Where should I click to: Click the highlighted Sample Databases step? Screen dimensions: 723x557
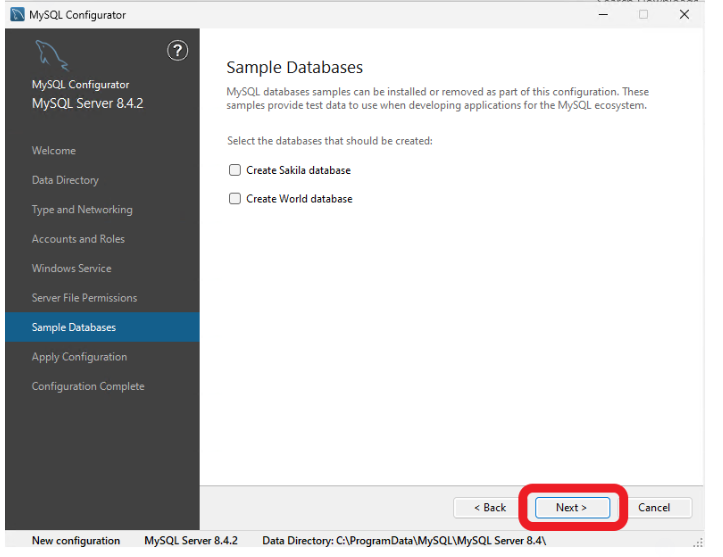(x=74, y=327)
